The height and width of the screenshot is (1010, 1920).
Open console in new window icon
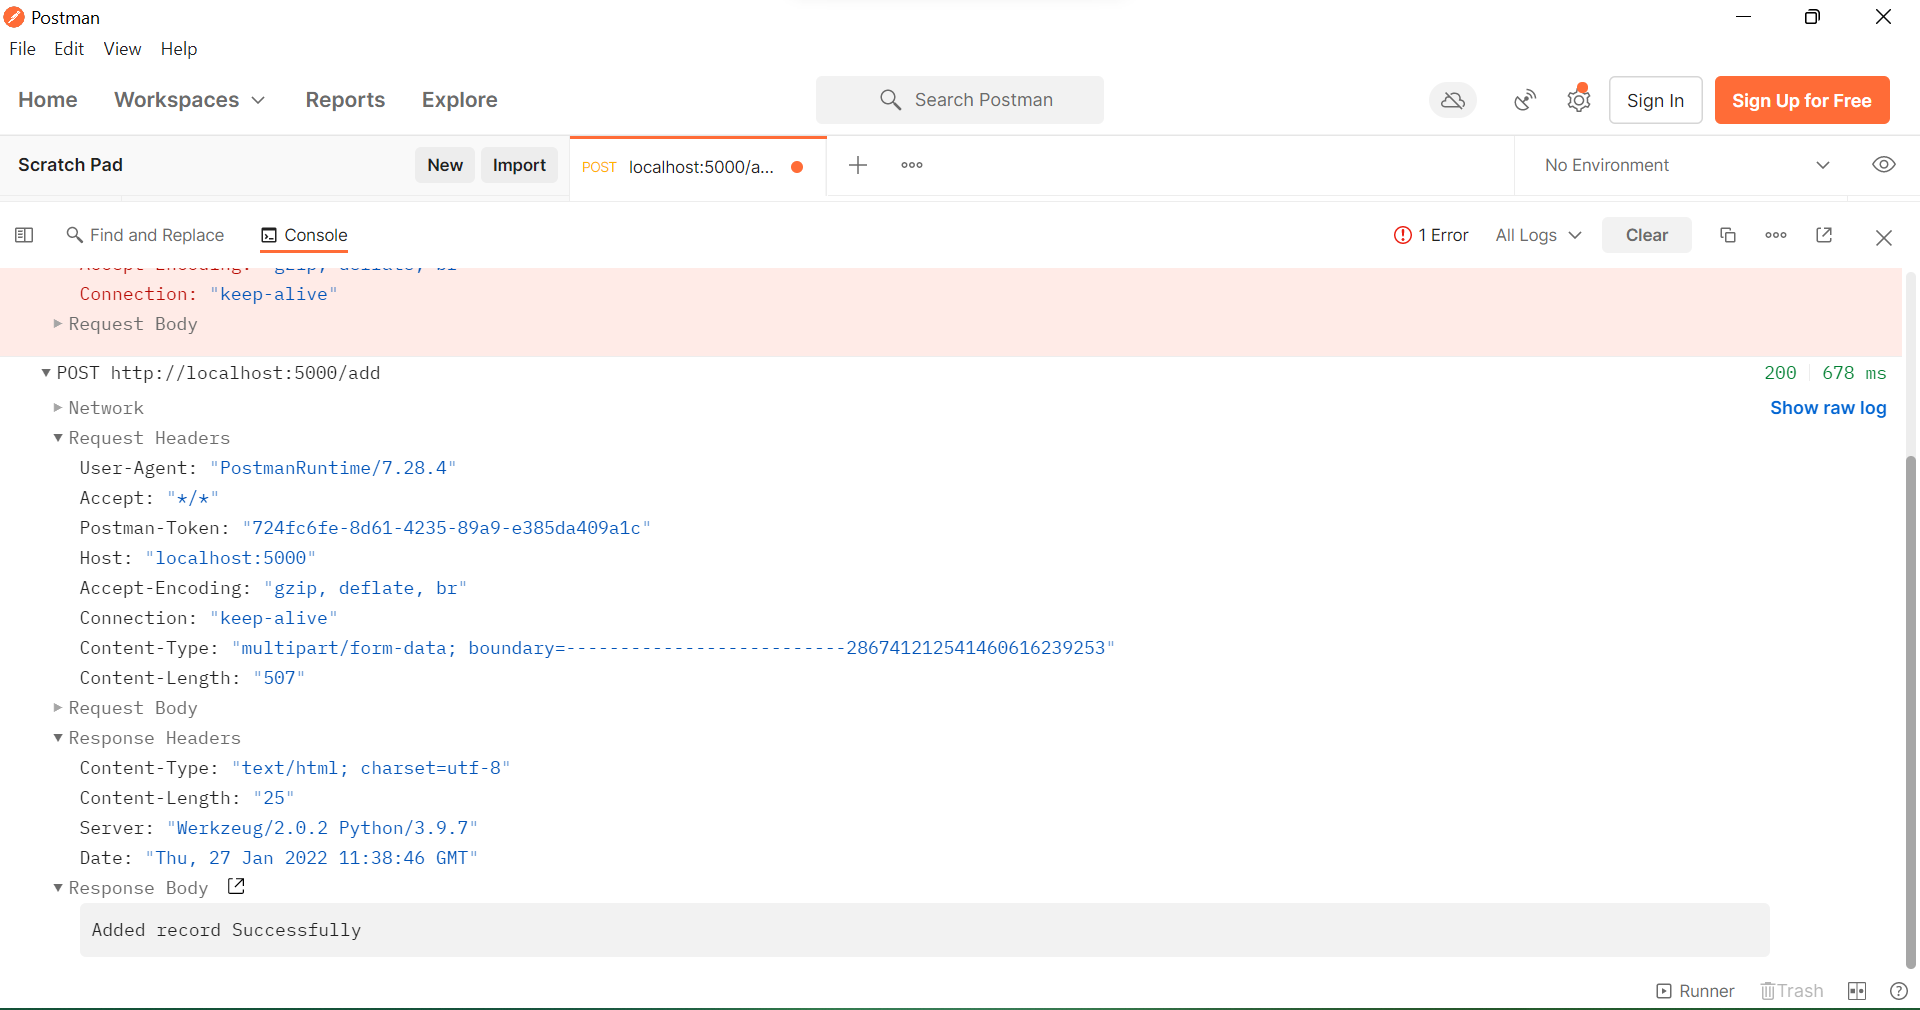click(x=1823, y=235)
